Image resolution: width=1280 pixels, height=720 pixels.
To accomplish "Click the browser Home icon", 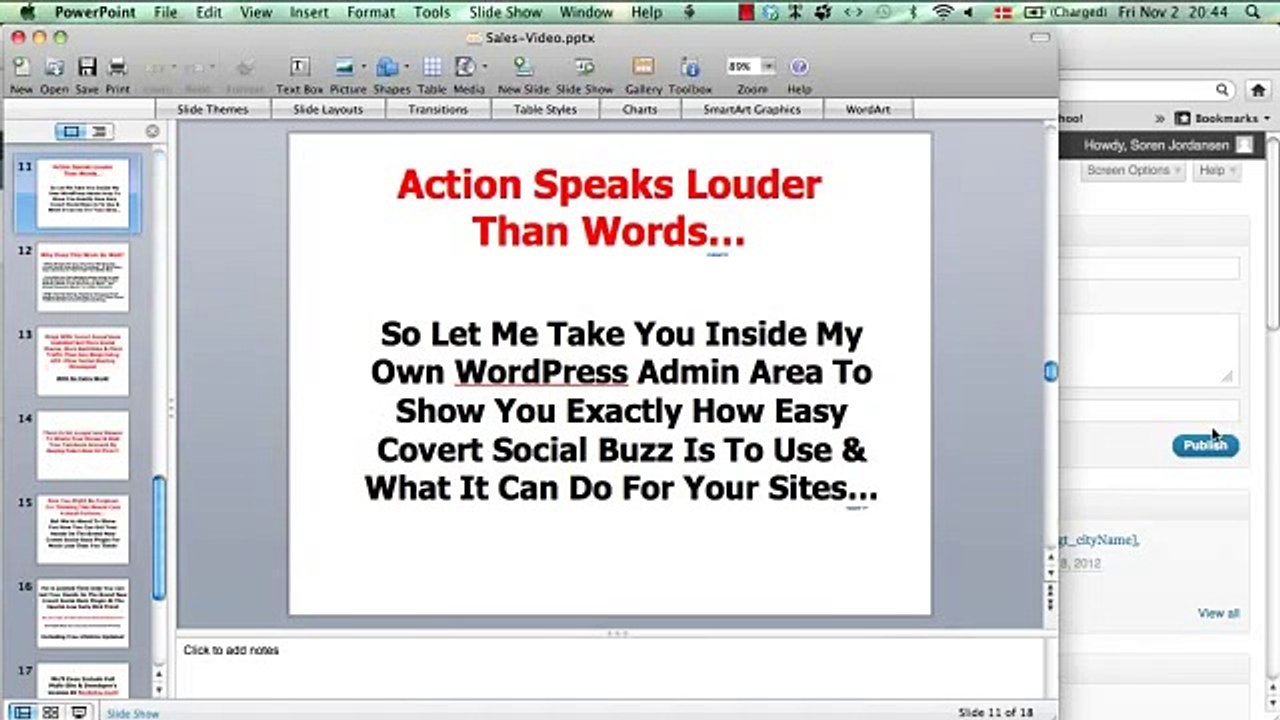I will (x=1258, y=90).
